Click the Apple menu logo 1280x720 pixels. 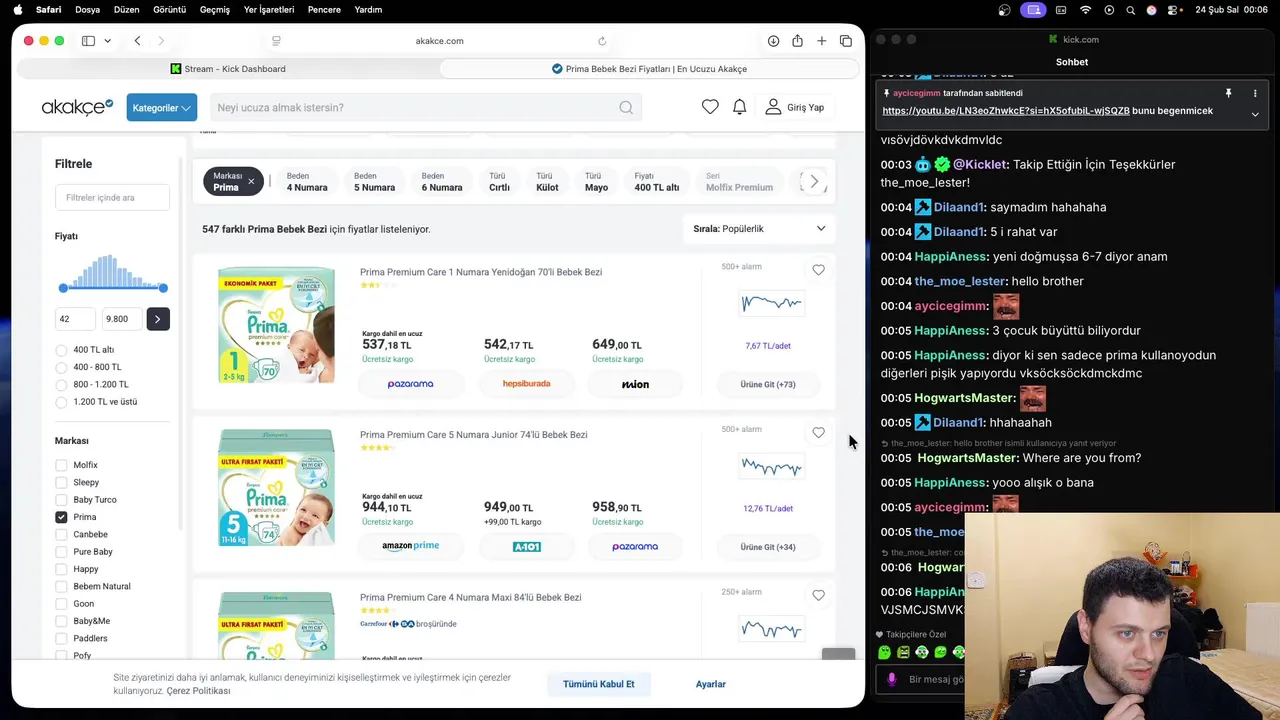pyautogui.click(x=17, y=10)
